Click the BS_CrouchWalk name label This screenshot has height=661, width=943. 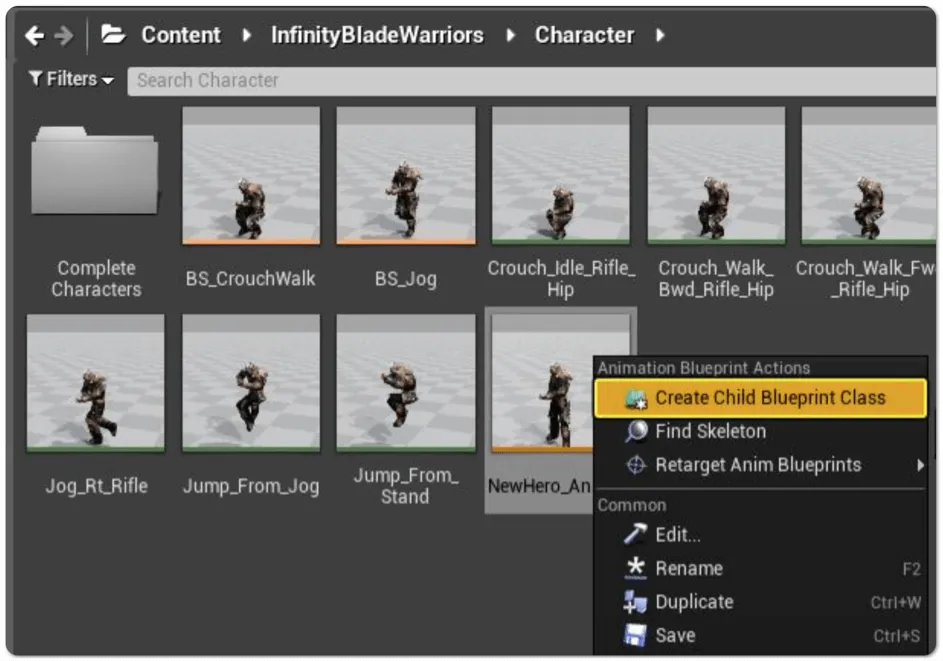[250, 278]
